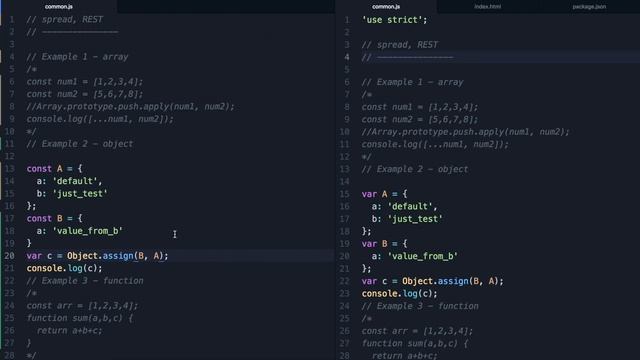Click a: 'value_from_b' in right pane

coord(415,256)
